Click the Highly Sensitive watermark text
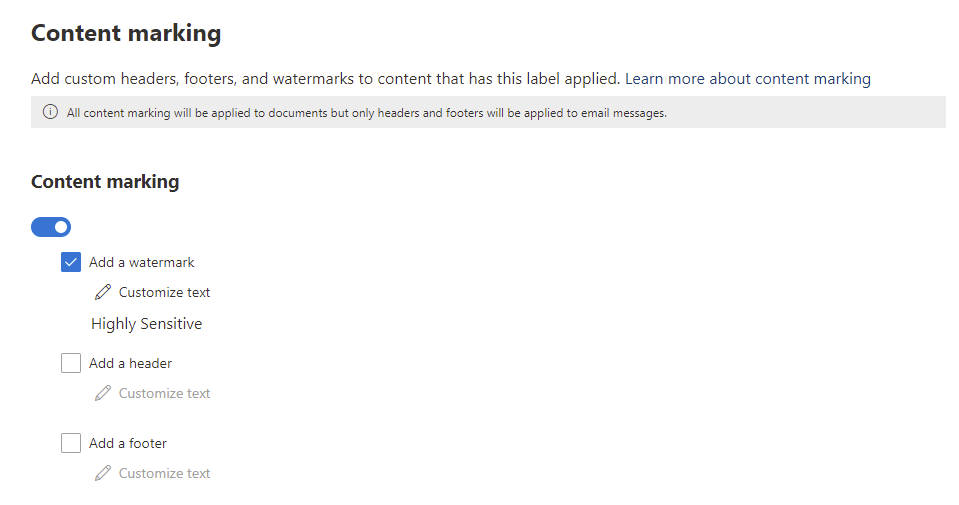This screenshot has height=505, width=959. tap(147, 324)
